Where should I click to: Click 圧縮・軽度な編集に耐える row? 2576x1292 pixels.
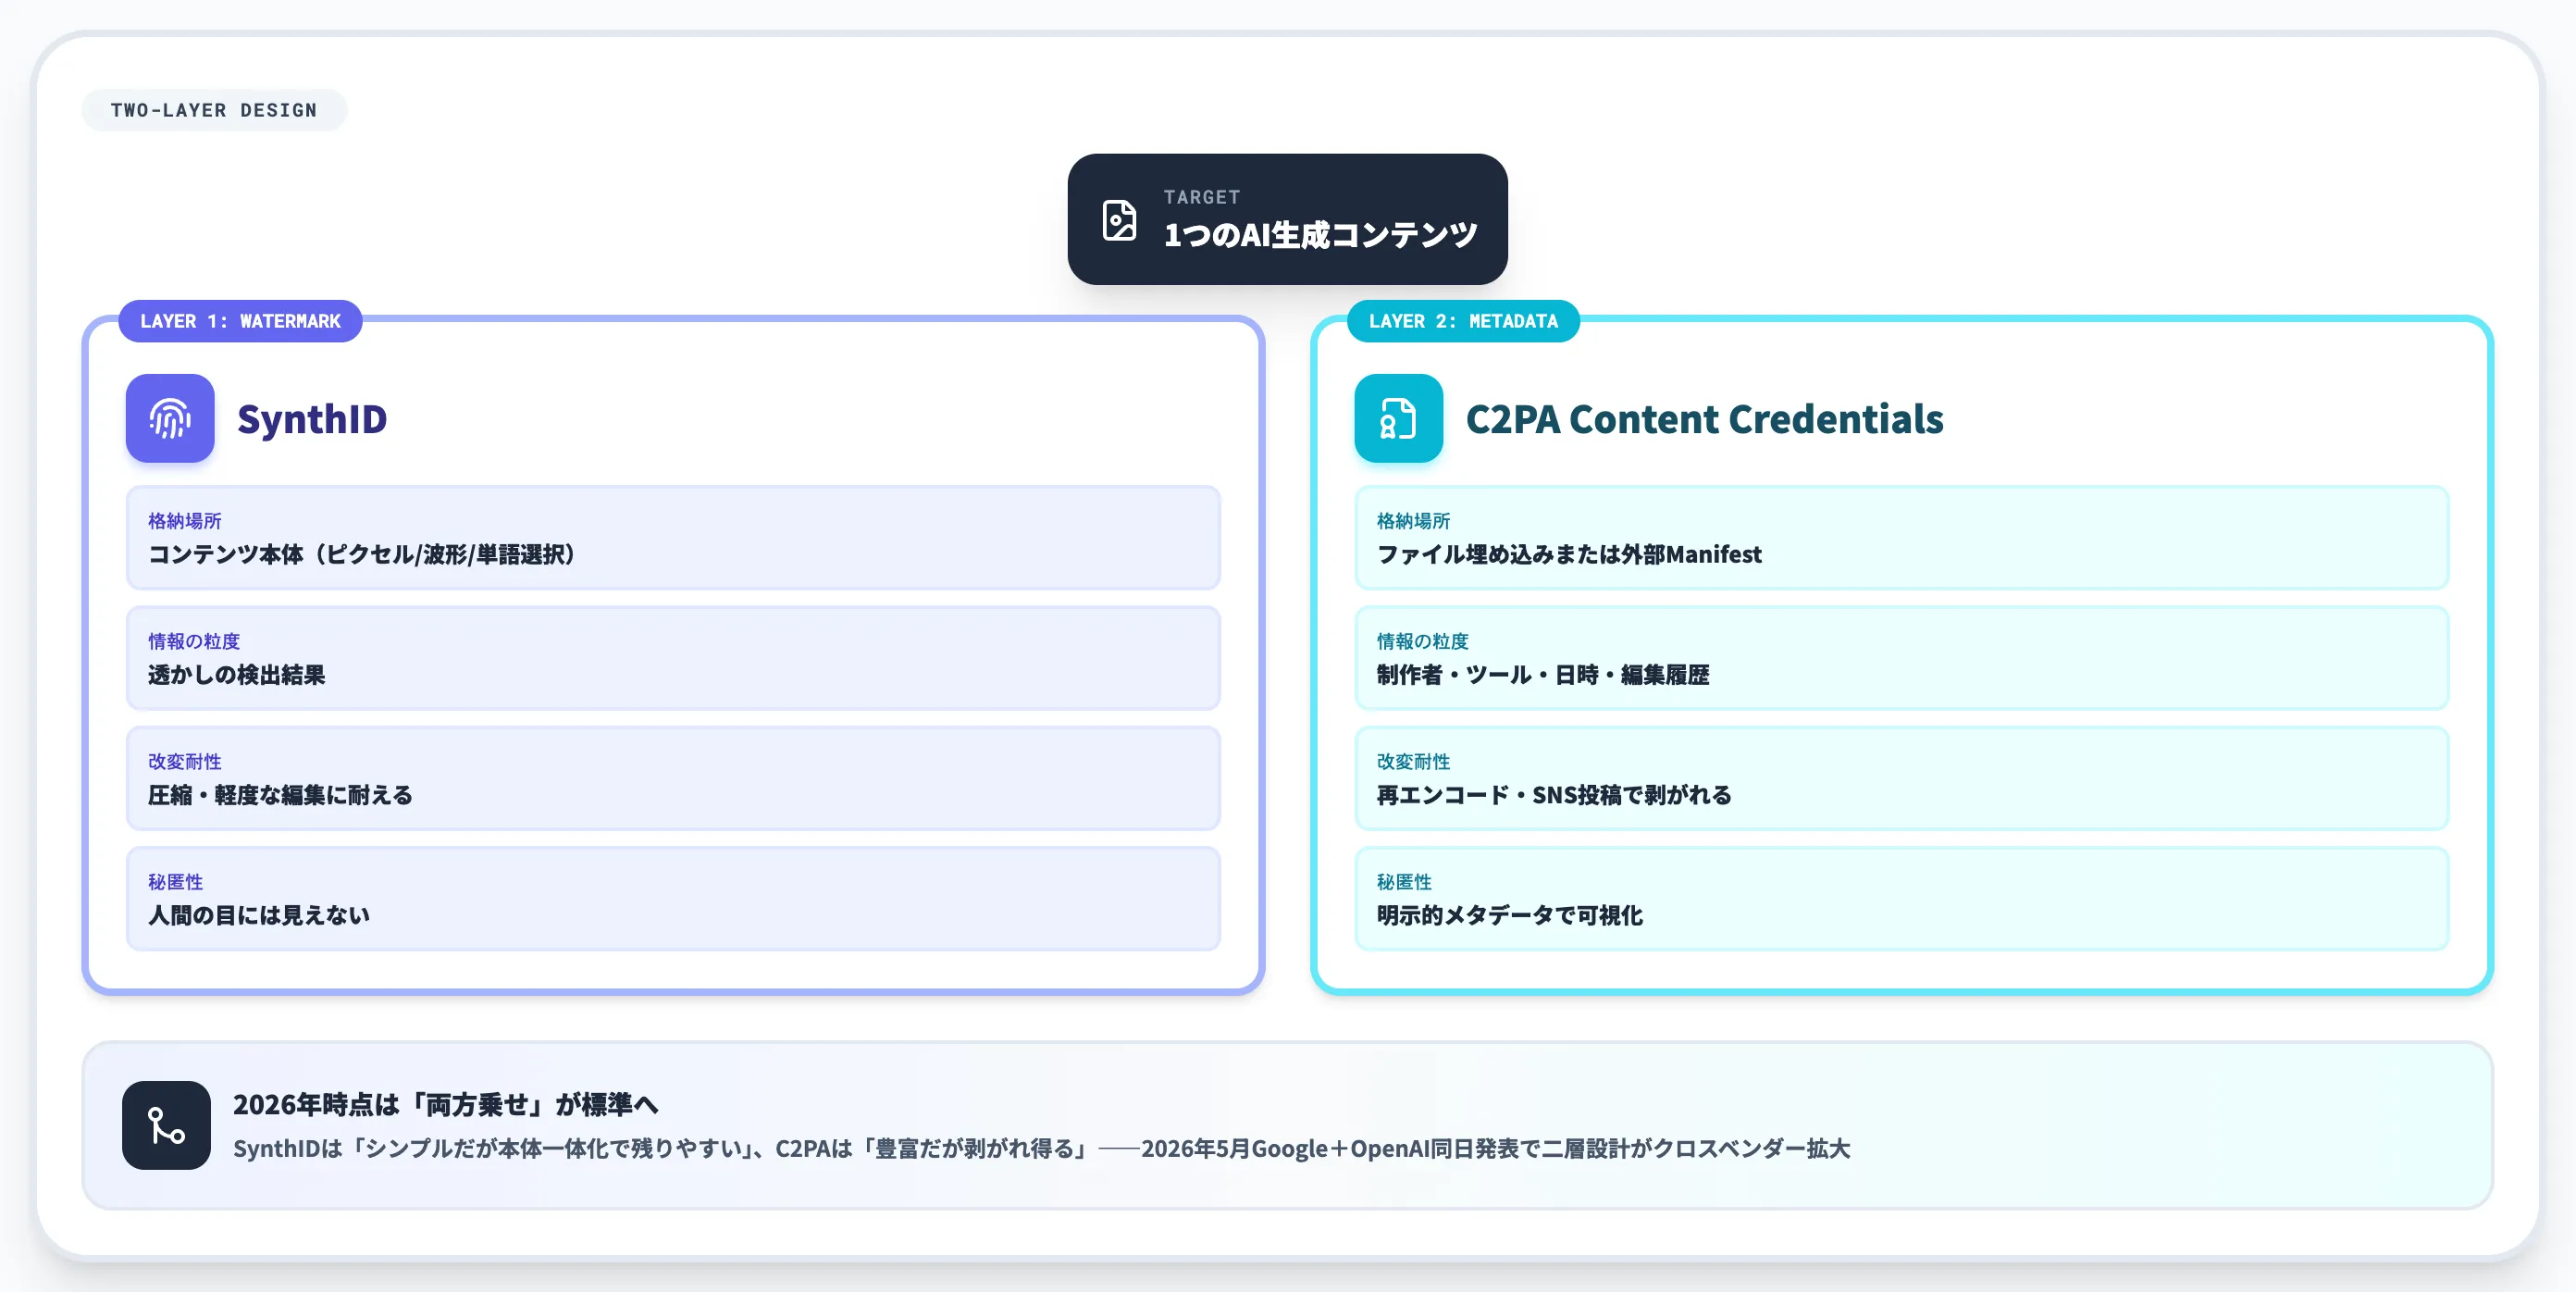(673, 778)
